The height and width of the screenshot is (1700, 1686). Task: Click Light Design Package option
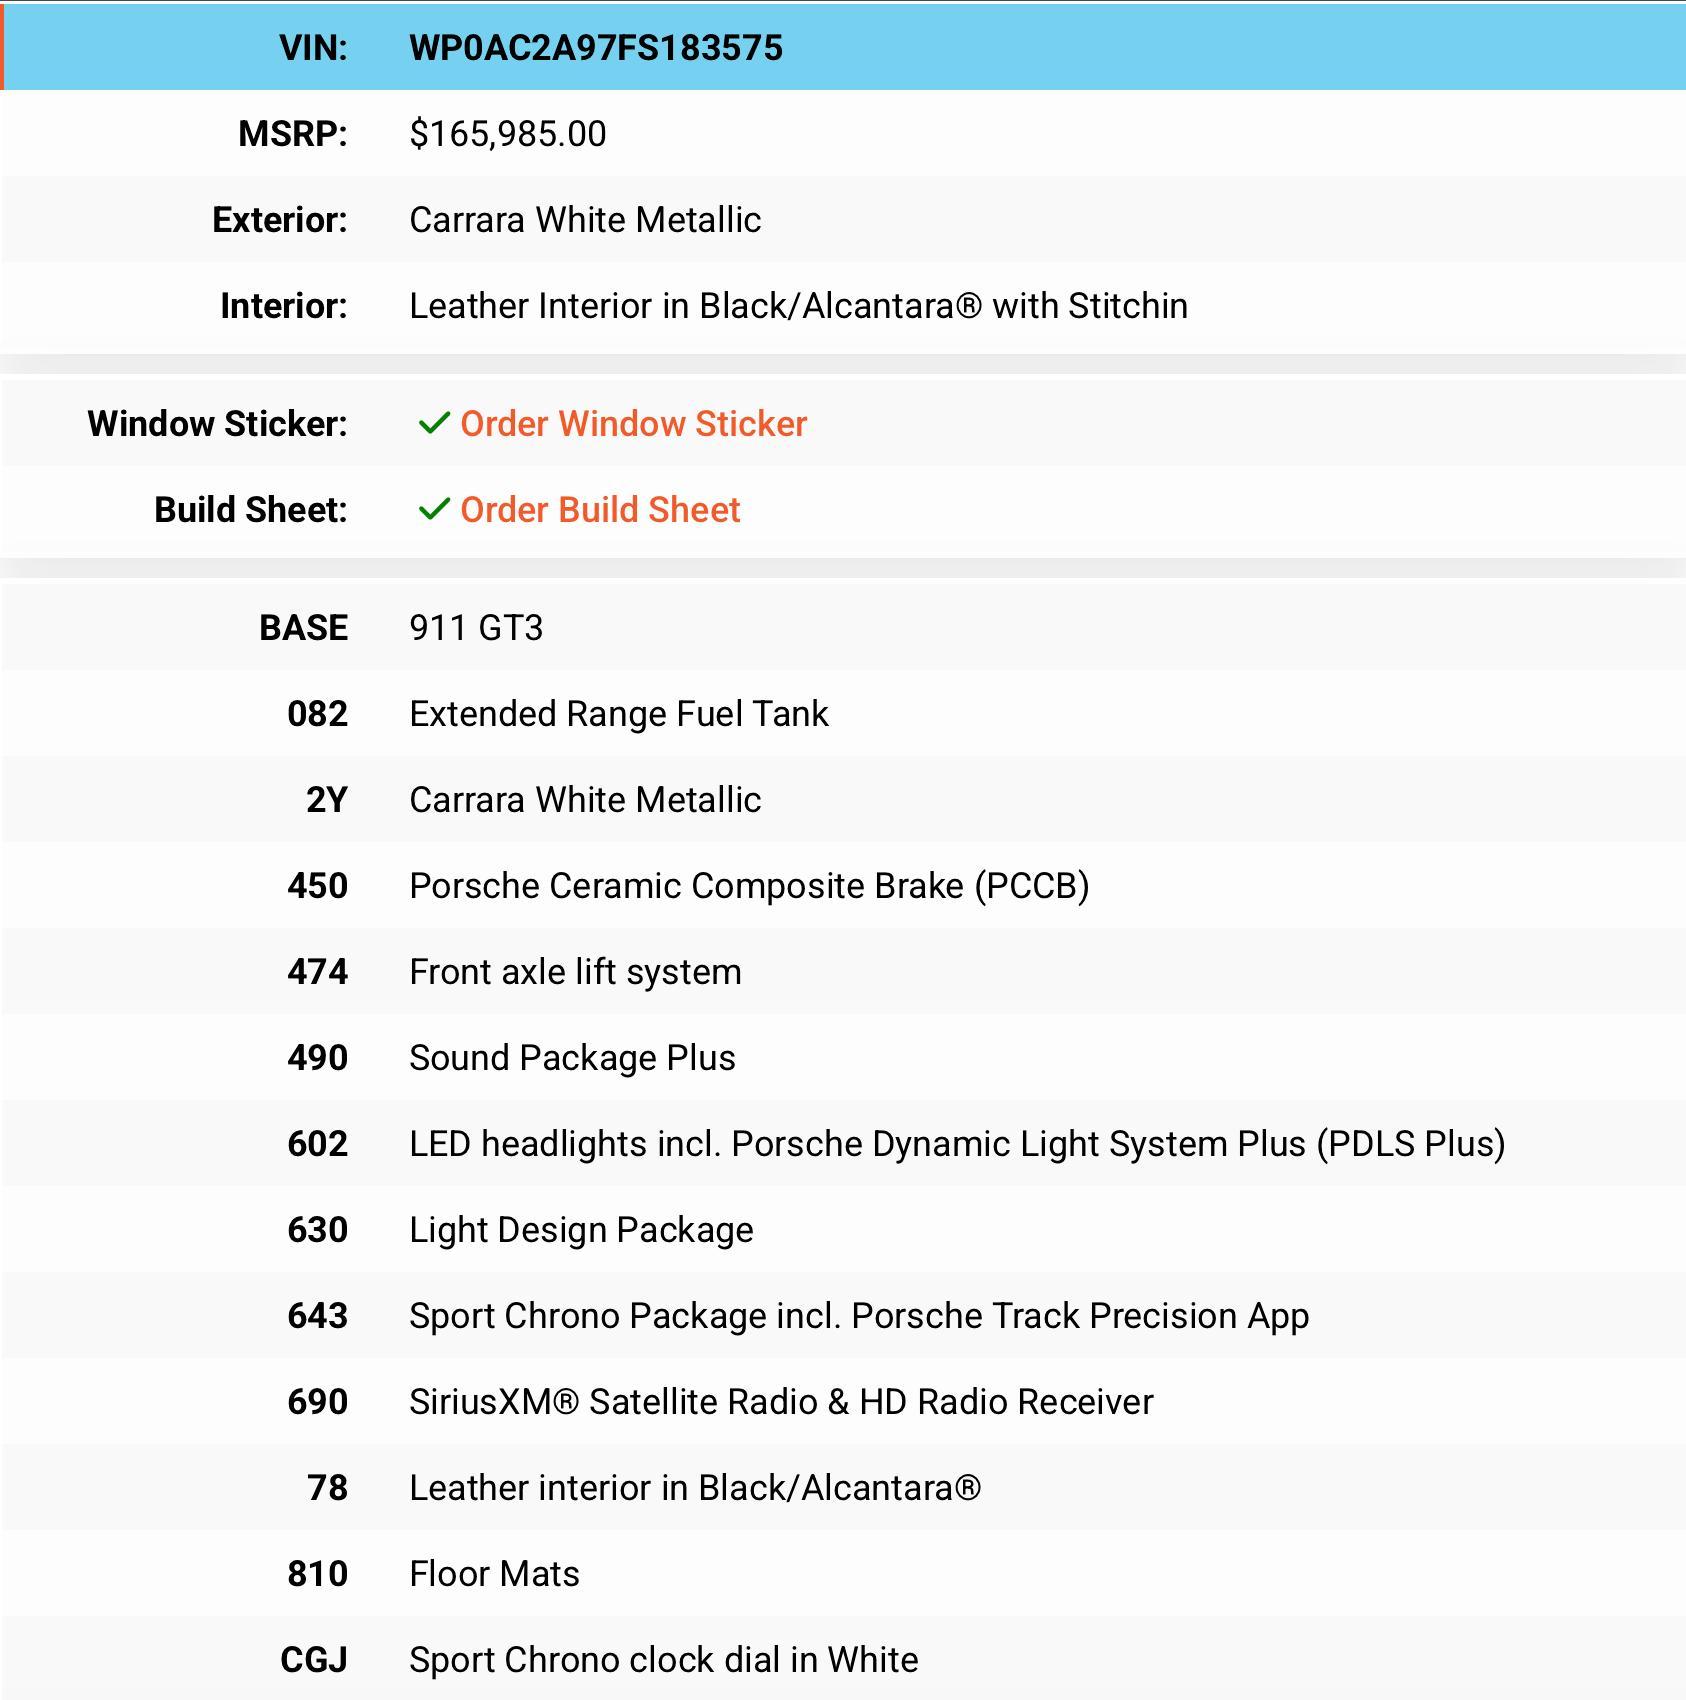(582, 1230)
